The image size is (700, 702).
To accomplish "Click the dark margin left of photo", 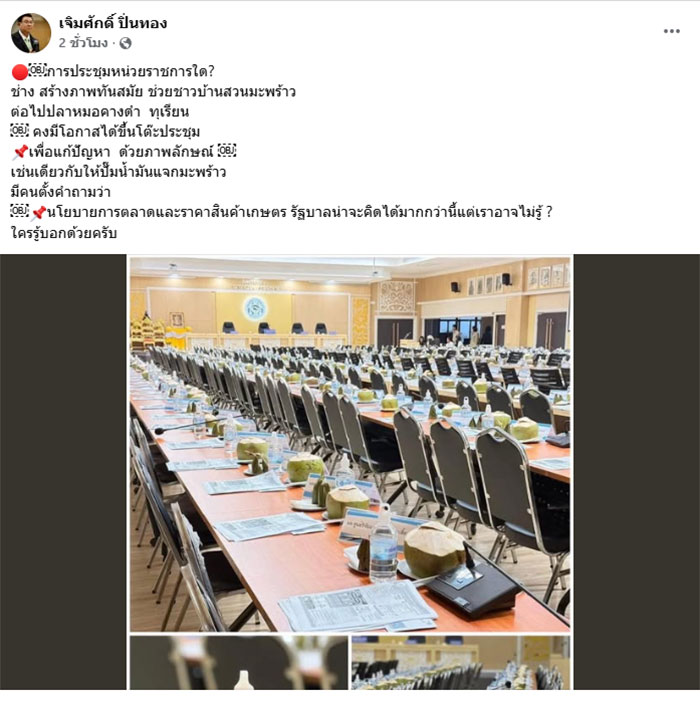I will pyautogui.click(x=63, y=472).
